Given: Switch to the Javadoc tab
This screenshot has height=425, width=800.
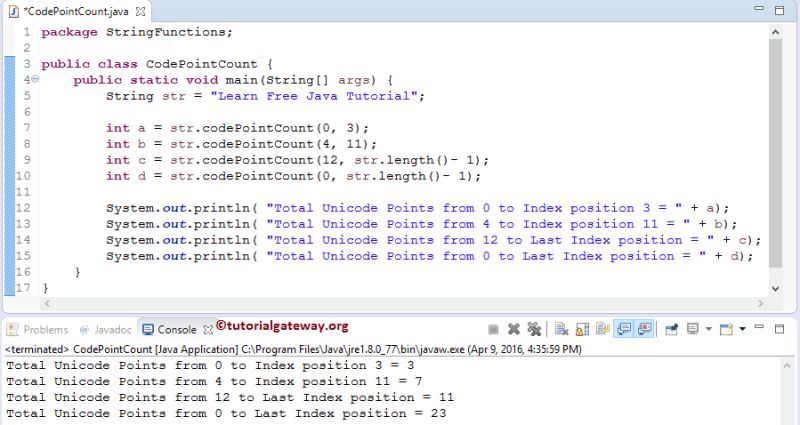Looking at the screenshot, I should click(106, 330).
